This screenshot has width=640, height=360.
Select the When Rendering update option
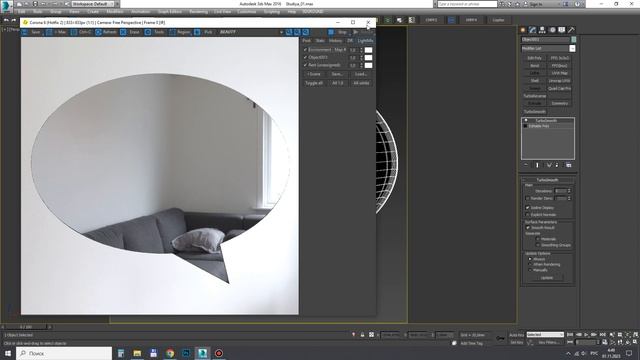pyautogui.click(x=530, y=264)
